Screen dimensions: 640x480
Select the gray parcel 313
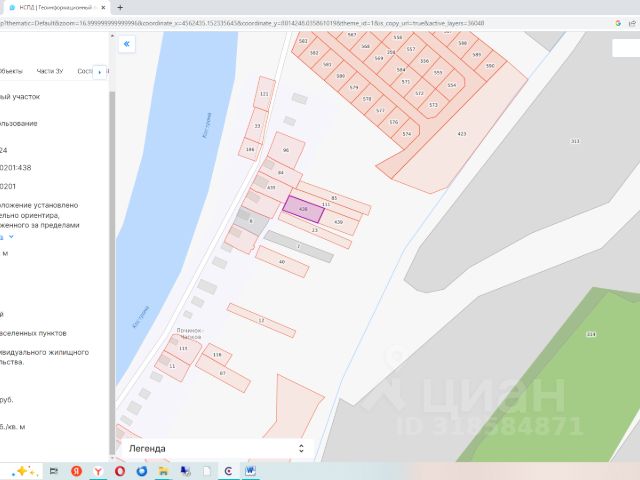click(x=575, y=141)
